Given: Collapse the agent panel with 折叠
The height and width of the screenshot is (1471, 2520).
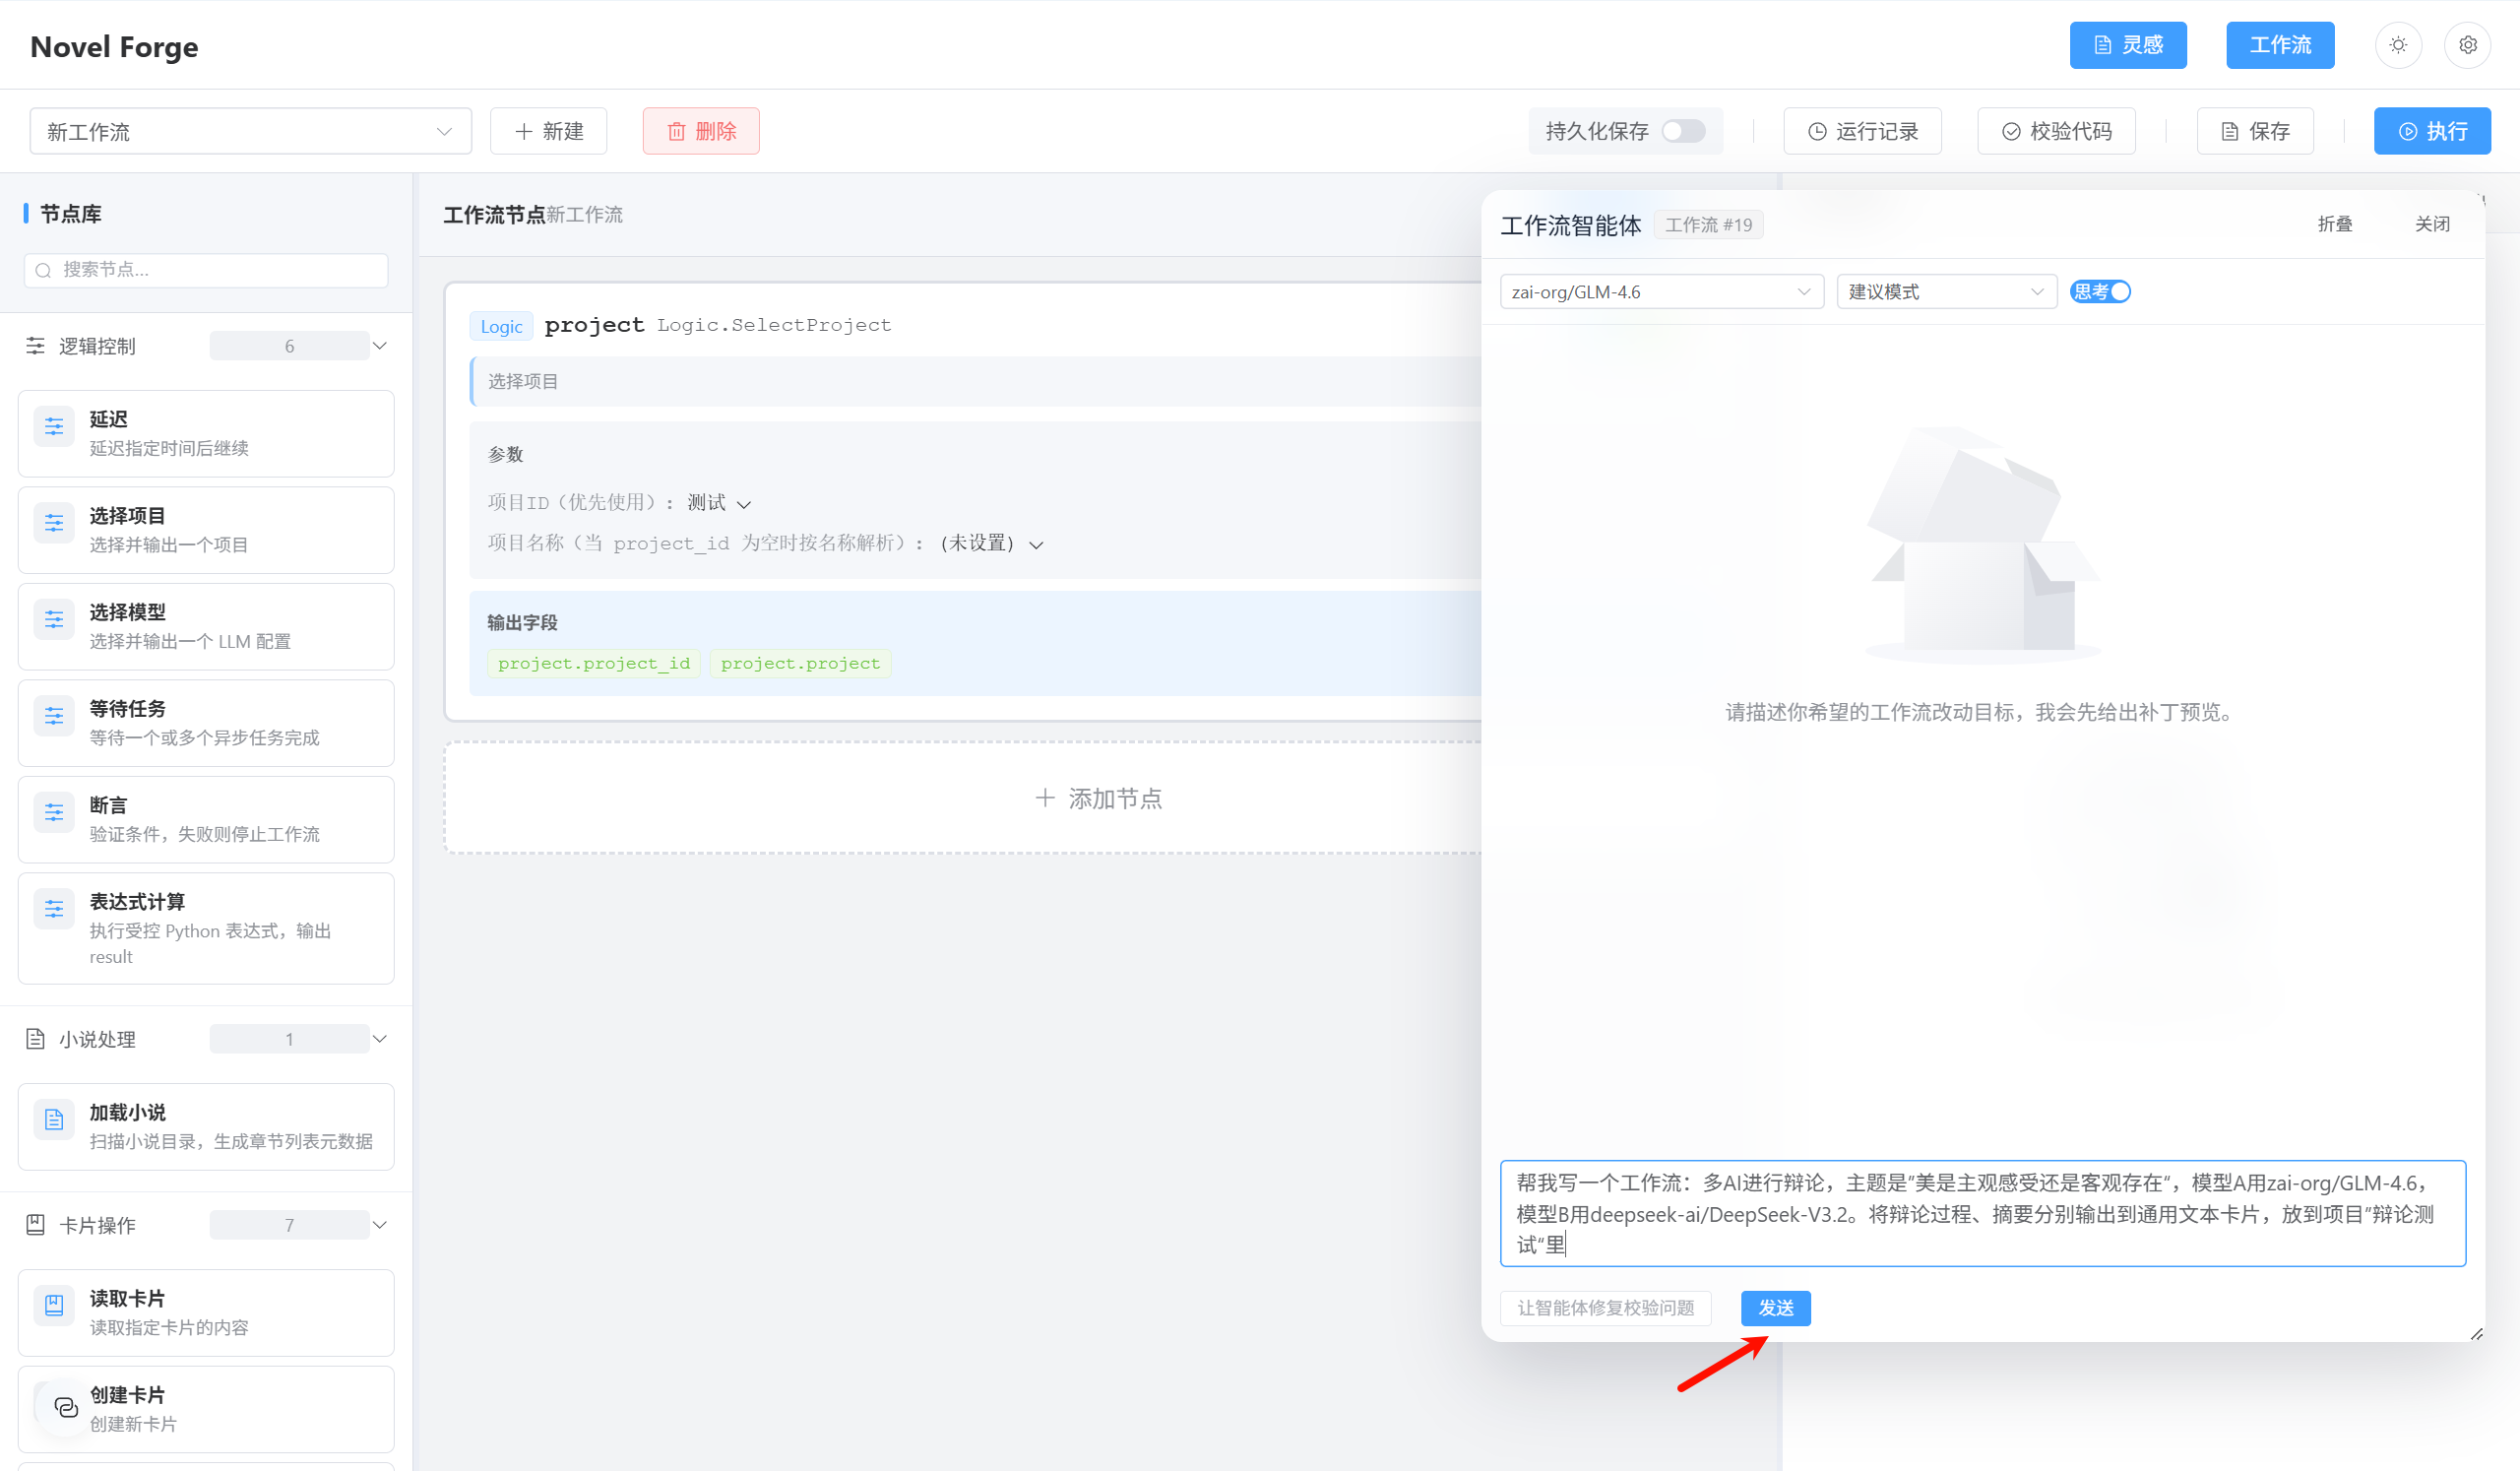Looking at the screenshot, I should pos(2335,224).
